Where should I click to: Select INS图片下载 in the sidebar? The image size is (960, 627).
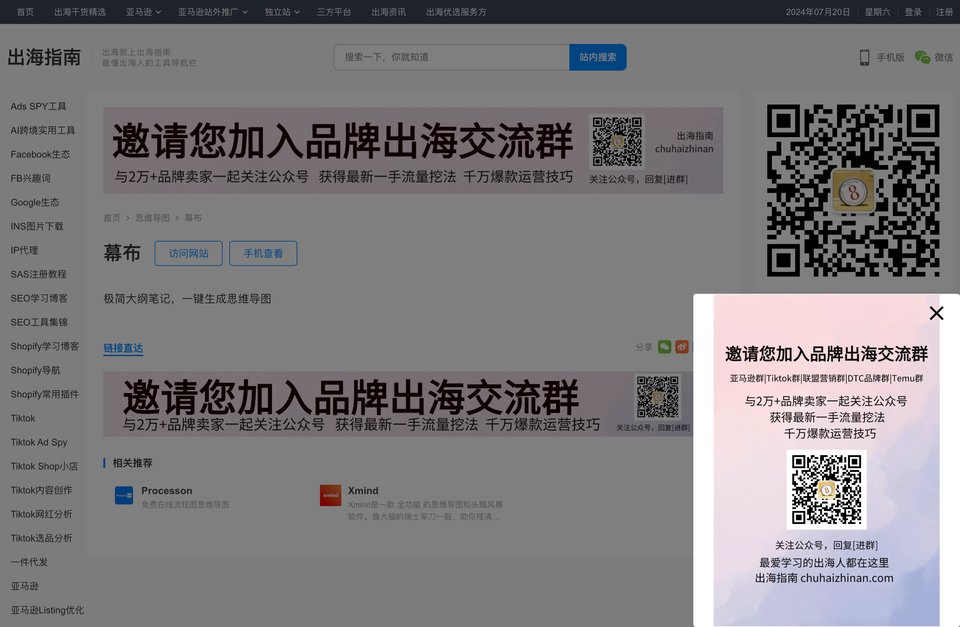[x=37, y=226]
